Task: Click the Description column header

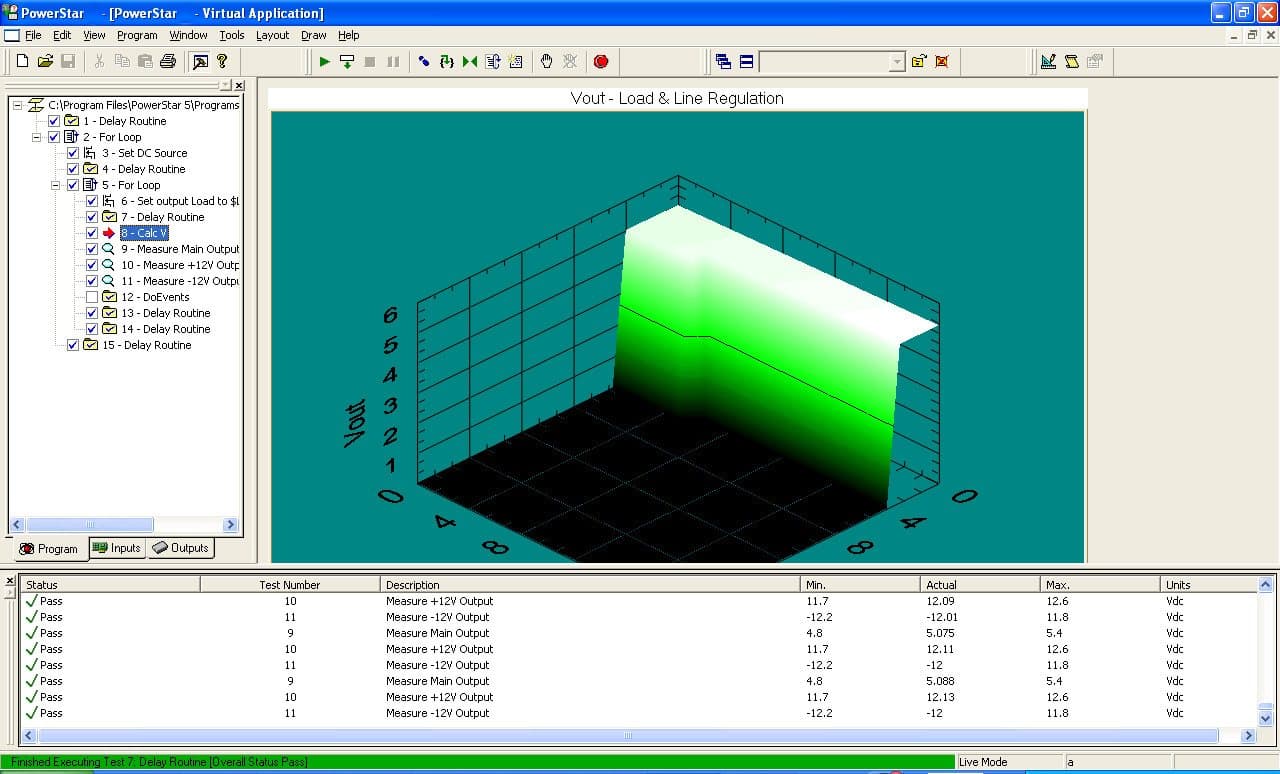Action: (591, 585)
